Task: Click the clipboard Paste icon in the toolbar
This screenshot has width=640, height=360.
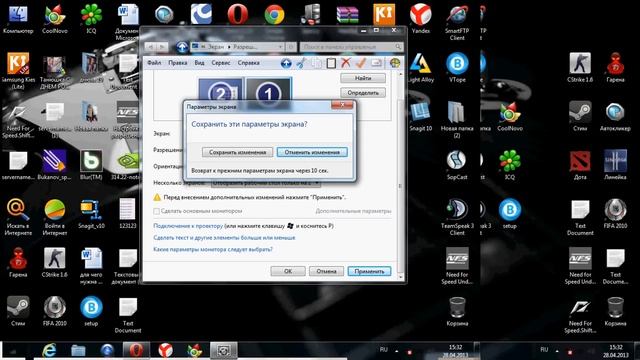Action: click(x=331, y=63)
